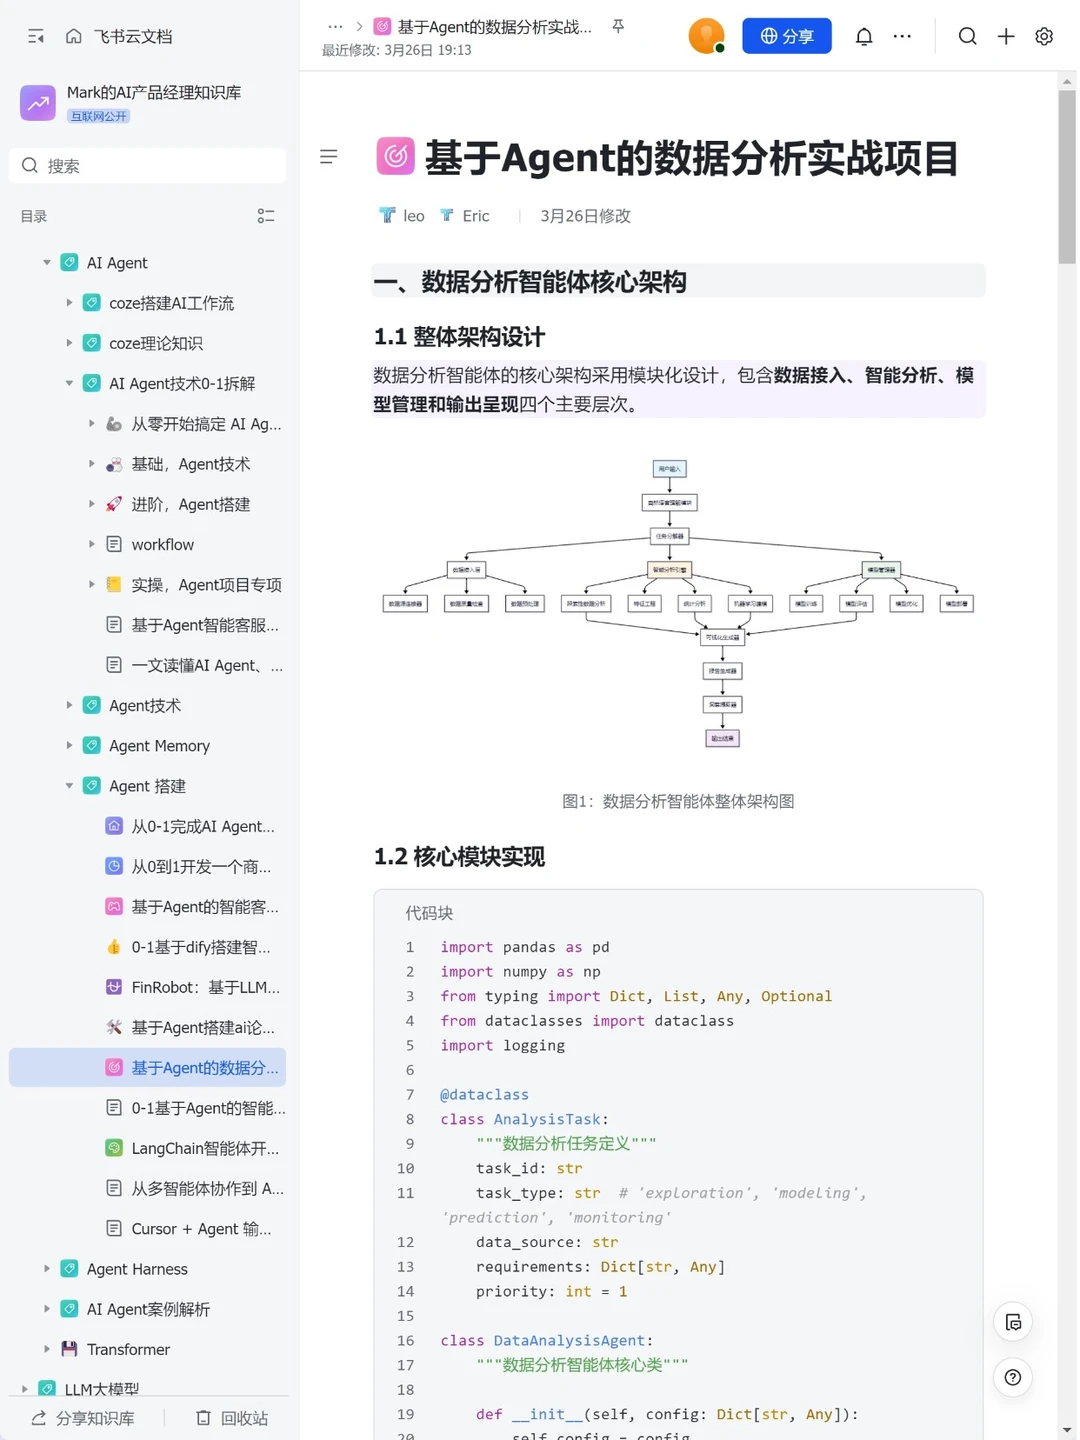This screenshot has height=1440, width=1080.
Task: Click the 目录 label
Action: [x=34, y=216]
